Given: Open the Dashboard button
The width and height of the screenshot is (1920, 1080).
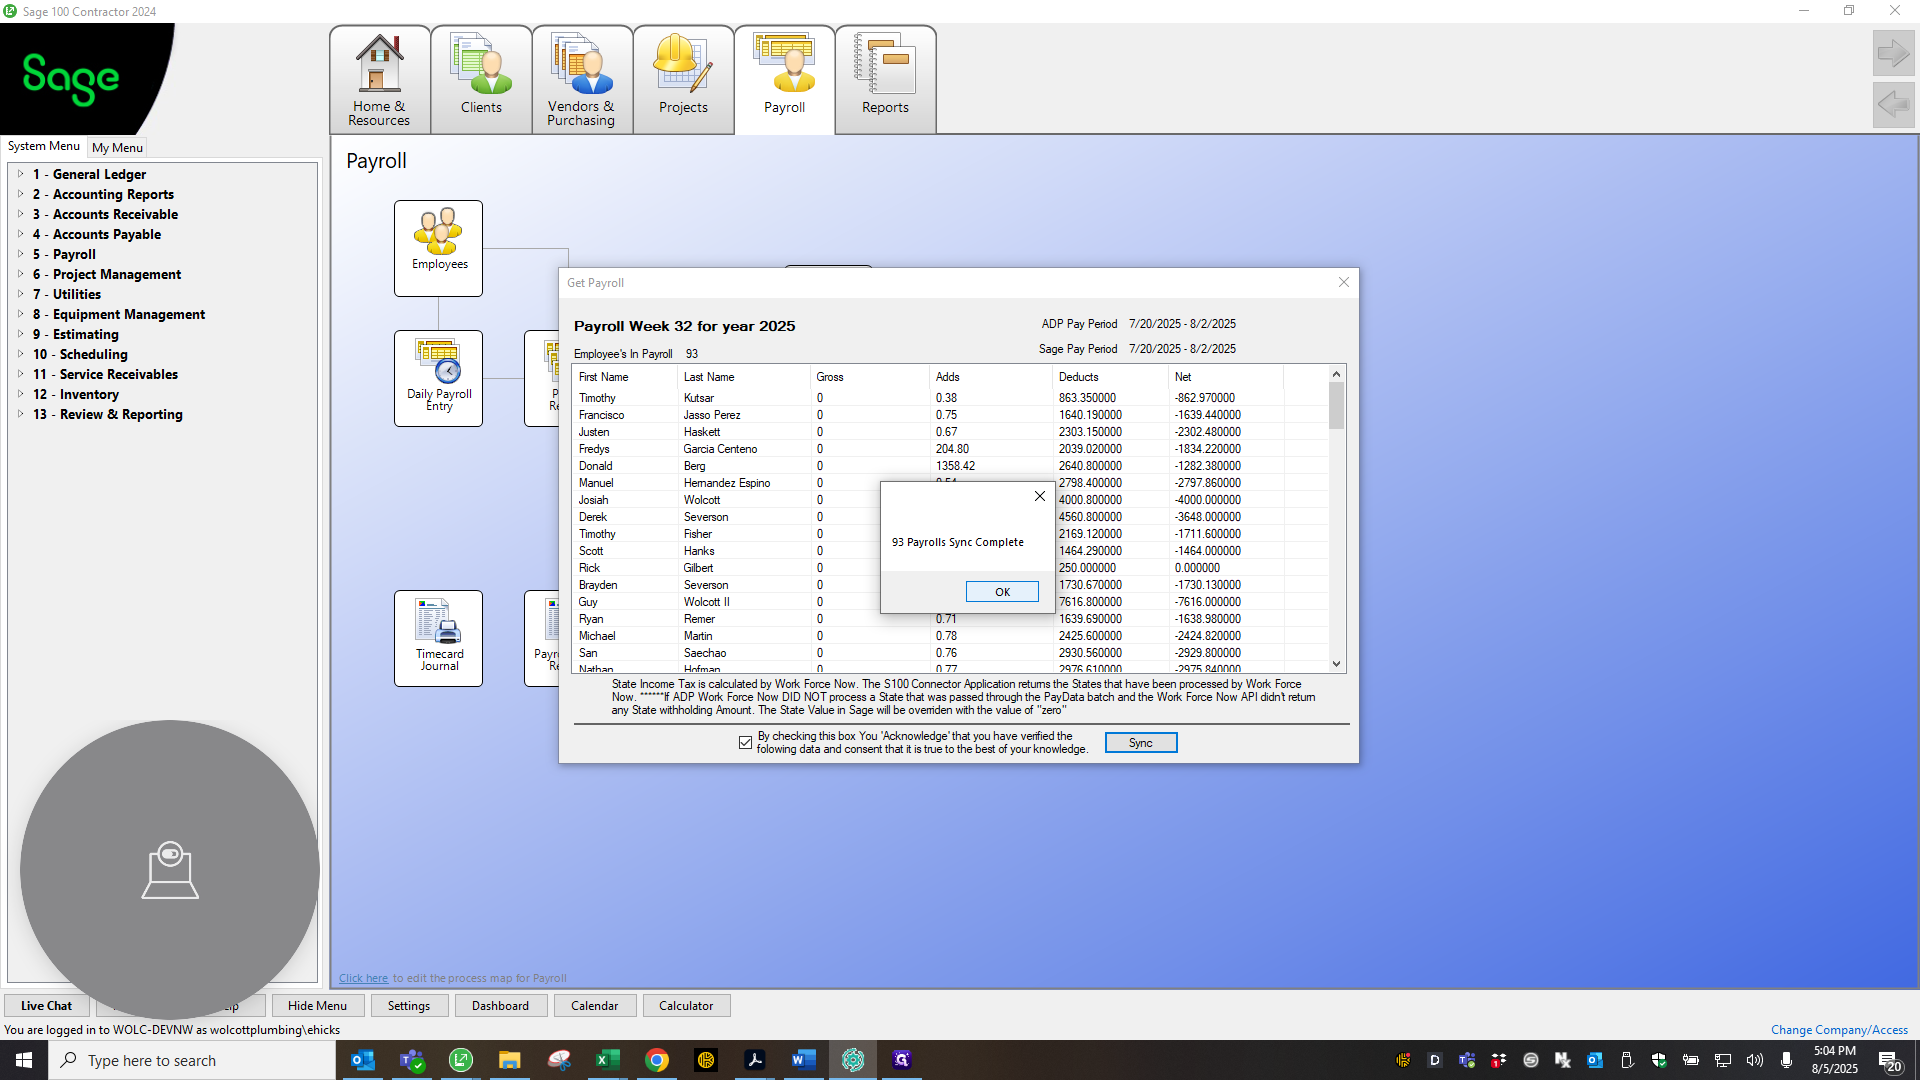Looking at the screenshot, I should click(x=501, y=1006).
